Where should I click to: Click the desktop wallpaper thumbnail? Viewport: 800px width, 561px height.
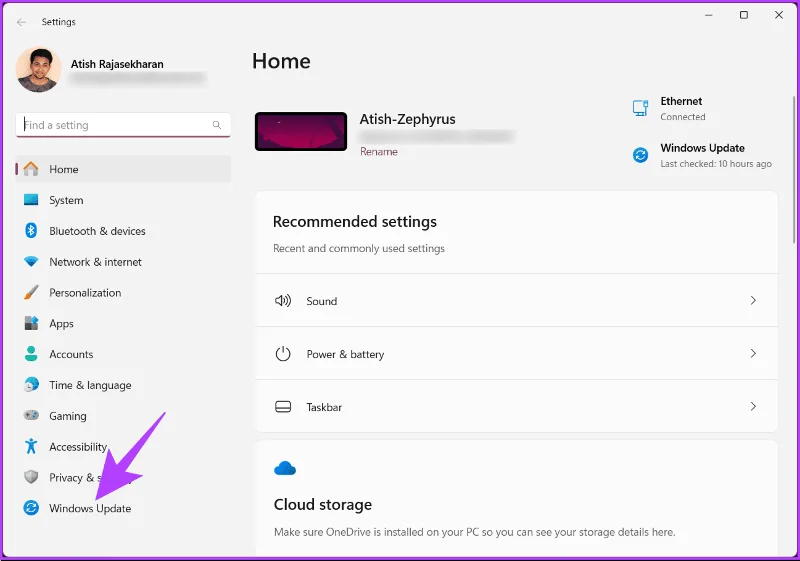301,131
